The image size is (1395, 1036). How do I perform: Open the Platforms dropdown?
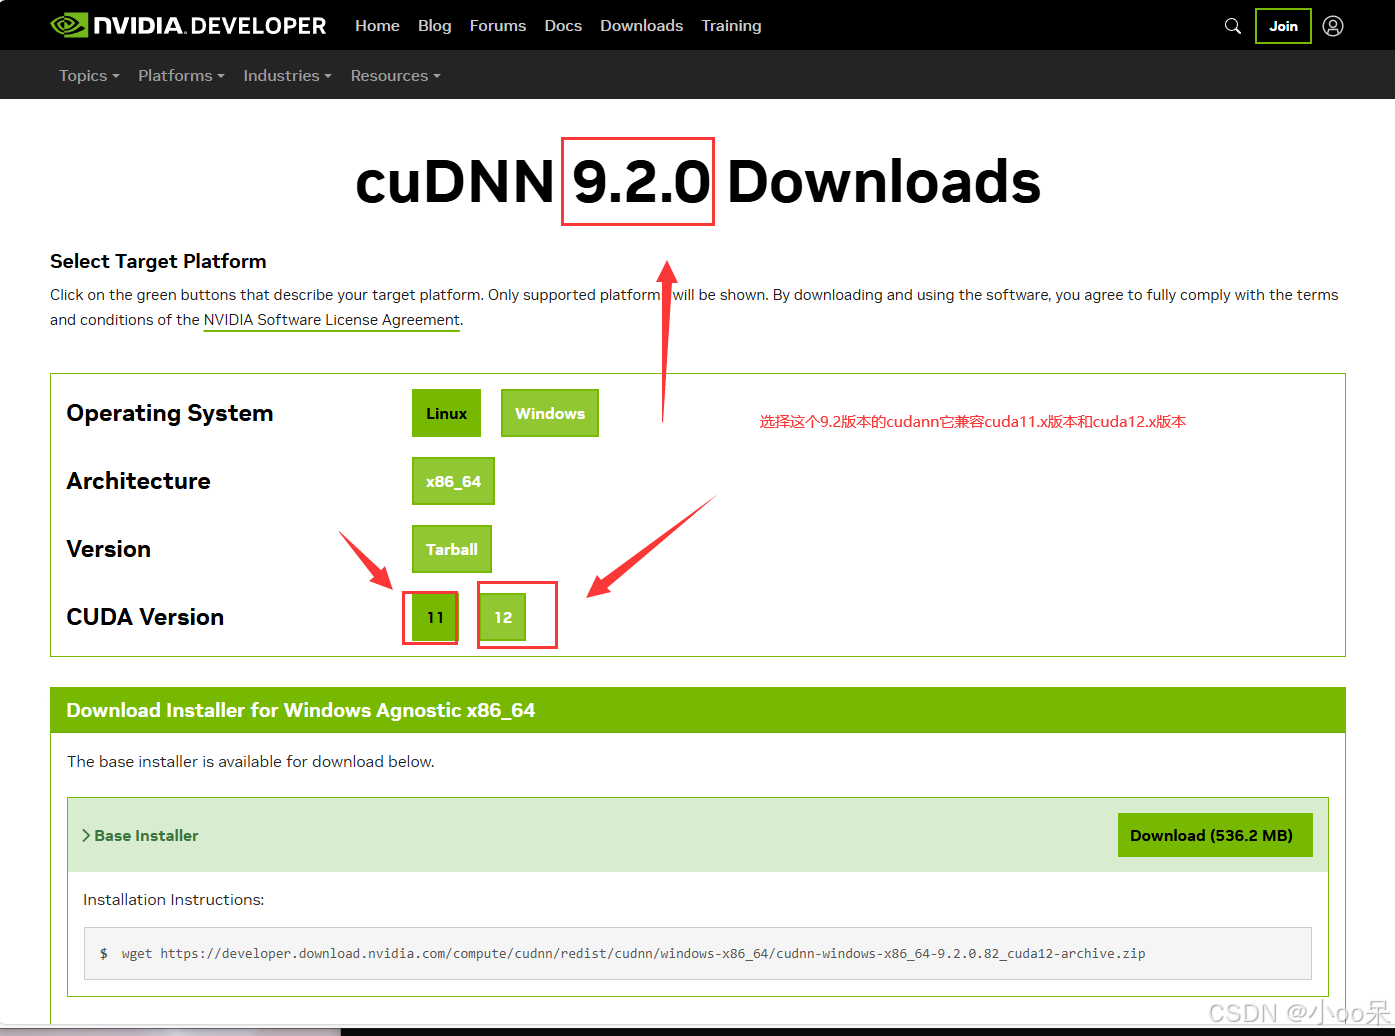[x=180, y=75]
